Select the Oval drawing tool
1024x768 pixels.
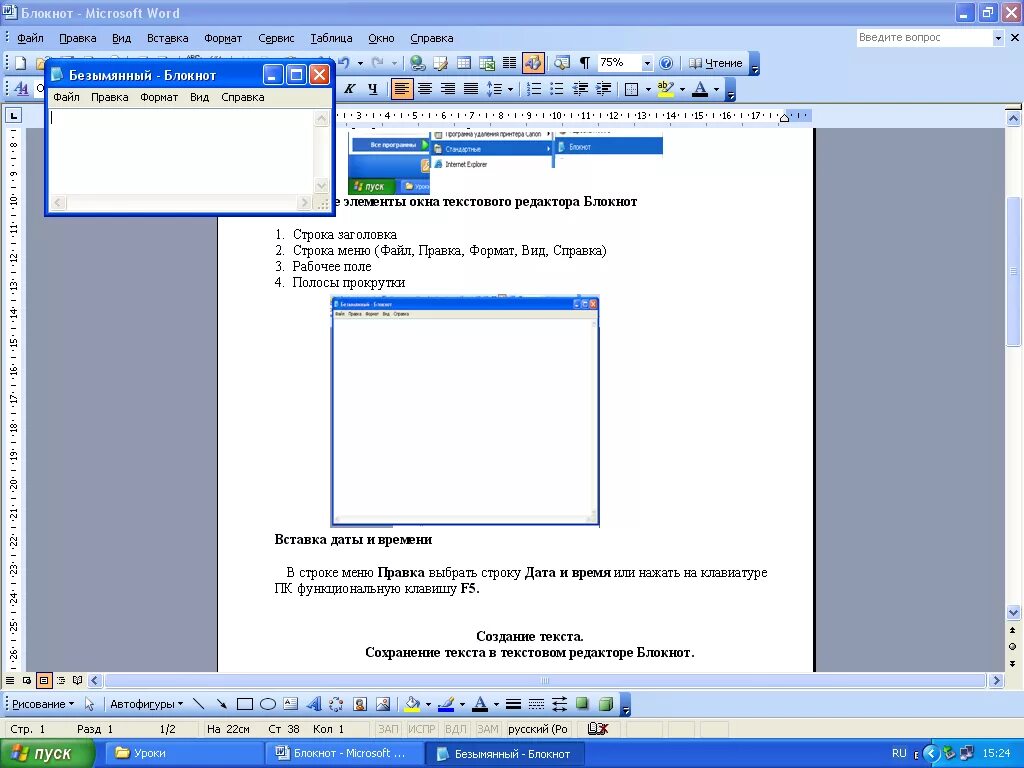click(268, 704)
